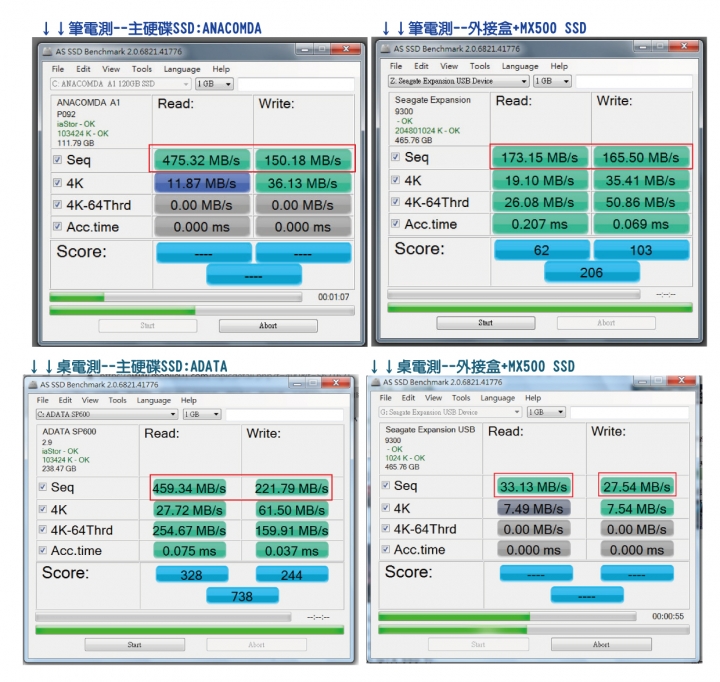
Task: Toggle 4K-64Thrd checkbox in desktop MX500 window
Action: [386, 528]
